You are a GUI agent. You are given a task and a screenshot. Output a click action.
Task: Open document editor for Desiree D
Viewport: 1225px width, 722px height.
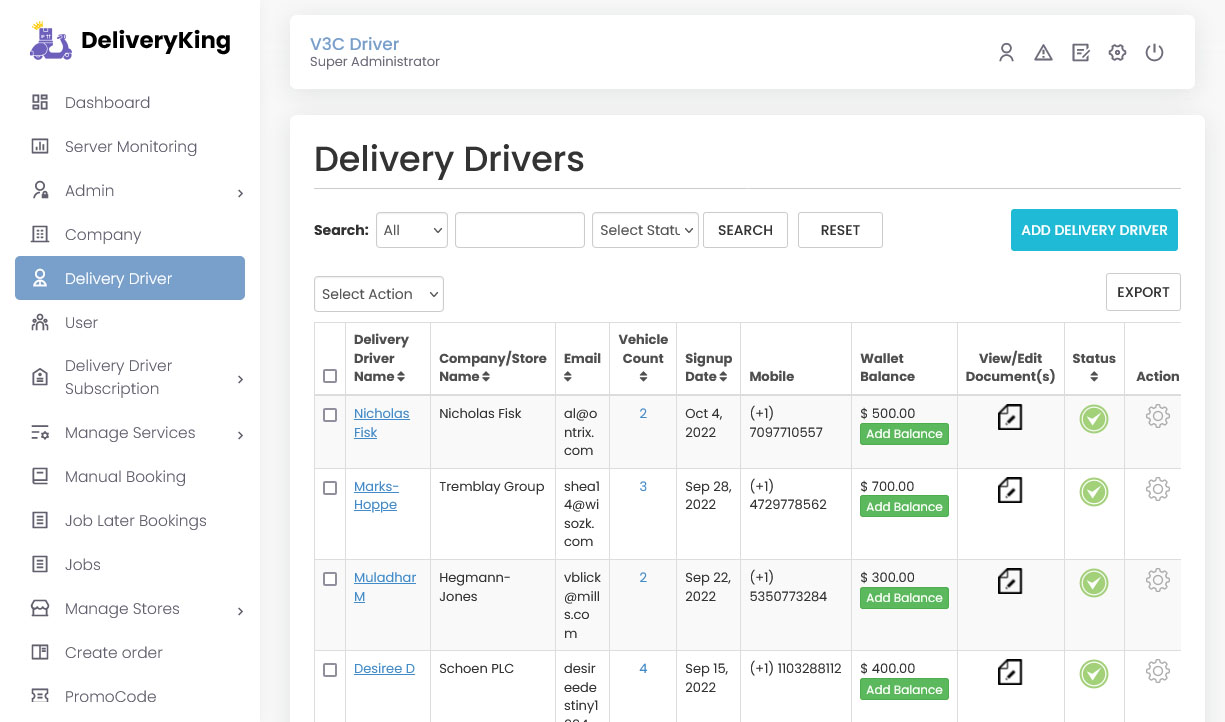point(1010,672)
